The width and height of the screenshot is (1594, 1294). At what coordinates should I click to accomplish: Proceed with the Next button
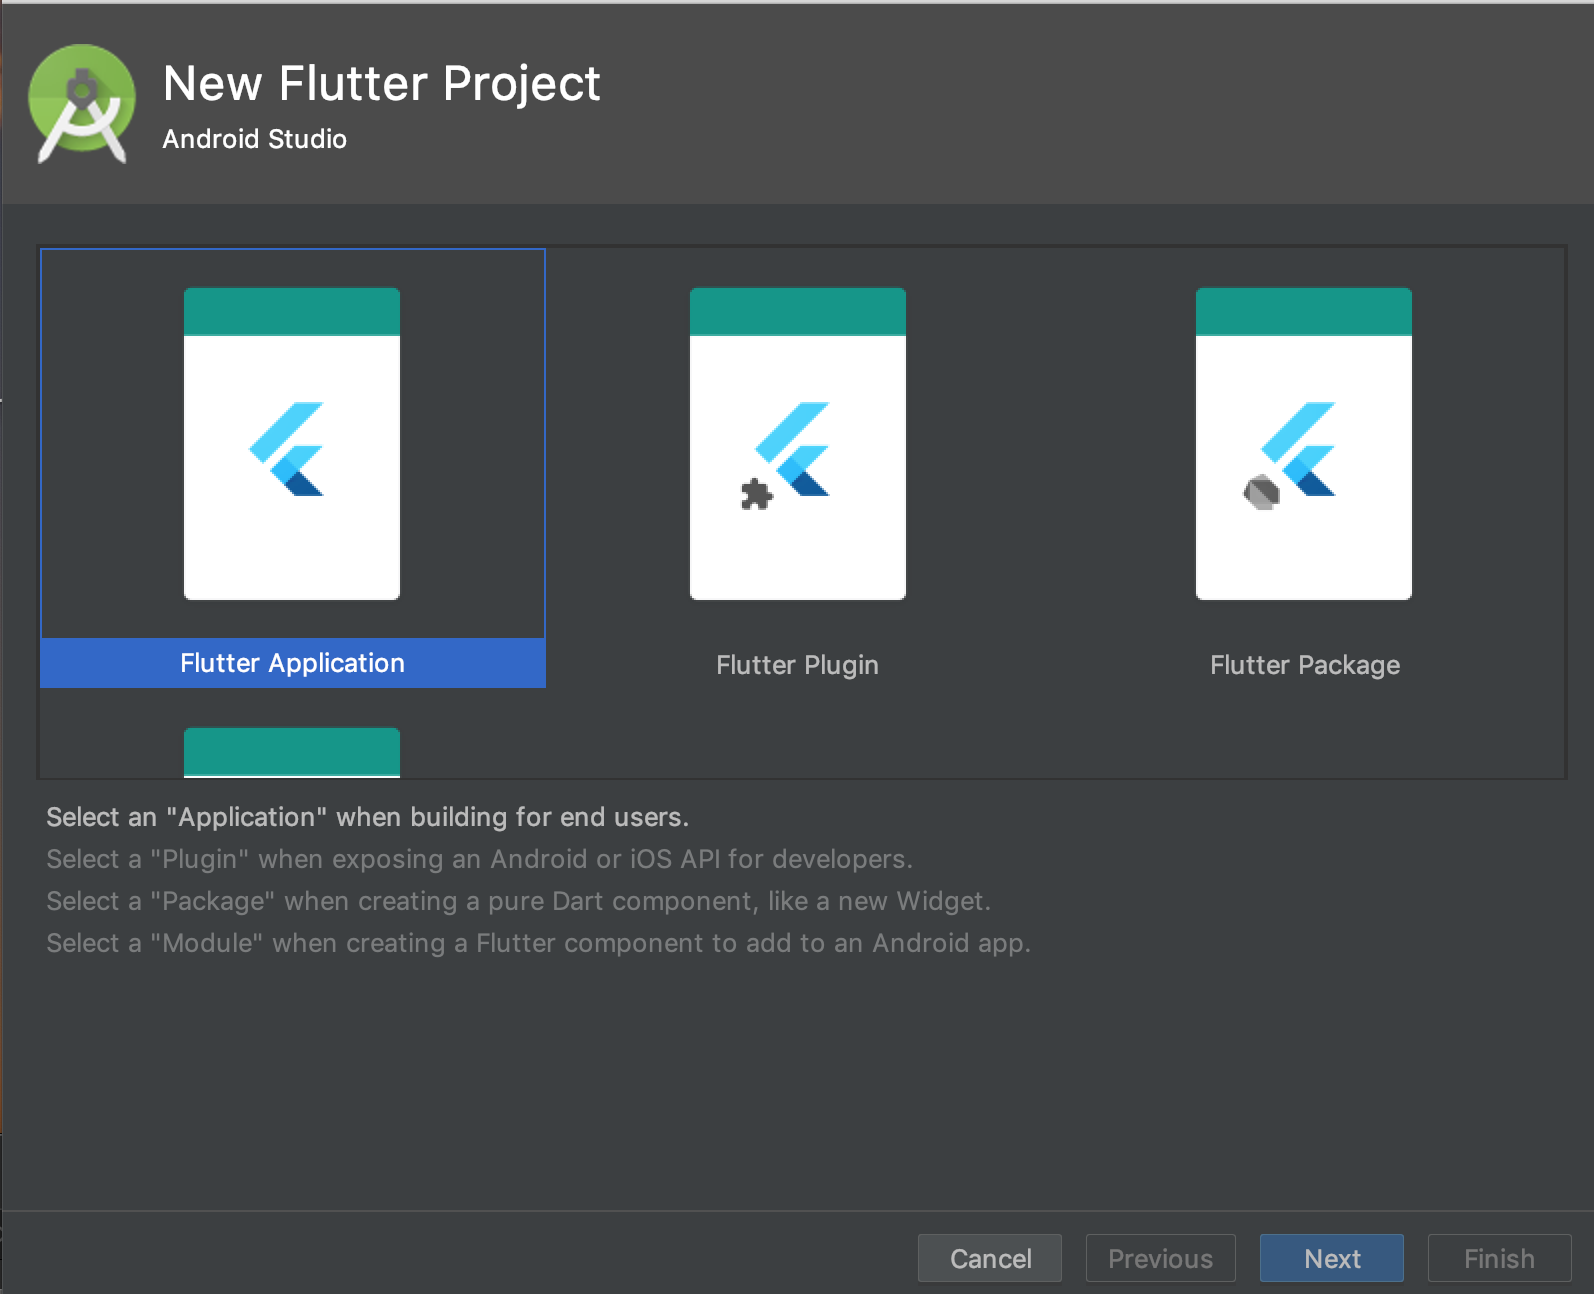point(1332,1258)
